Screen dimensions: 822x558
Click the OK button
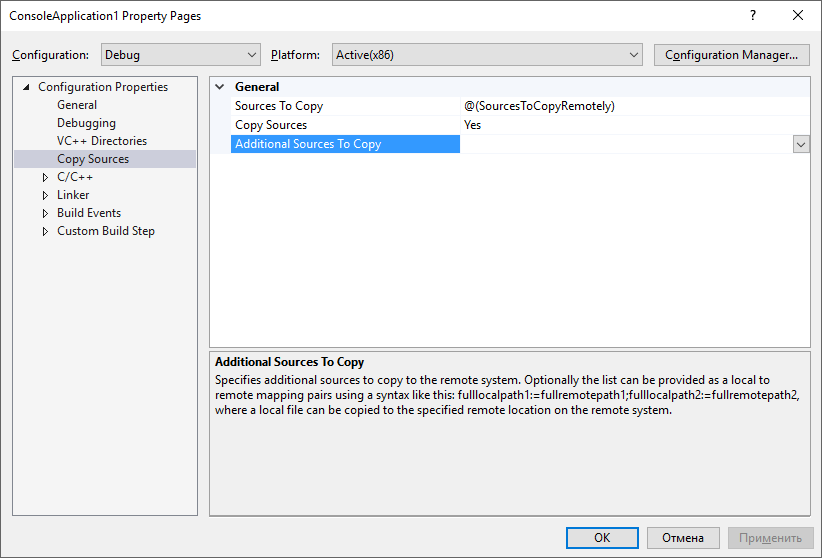(x=602, y=538)
